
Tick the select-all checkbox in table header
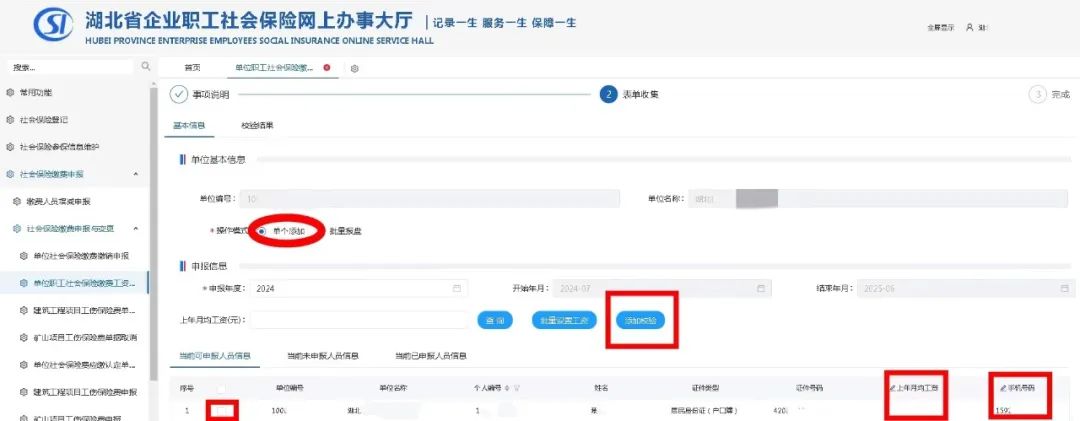point(221,388)
